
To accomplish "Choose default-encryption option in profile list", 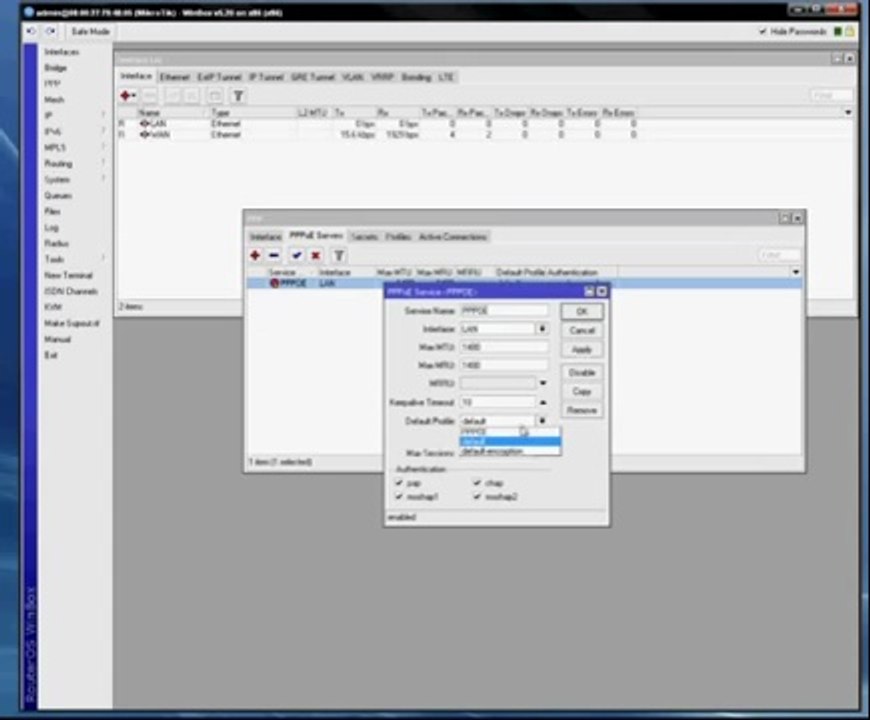I will (x=510, y=452).
